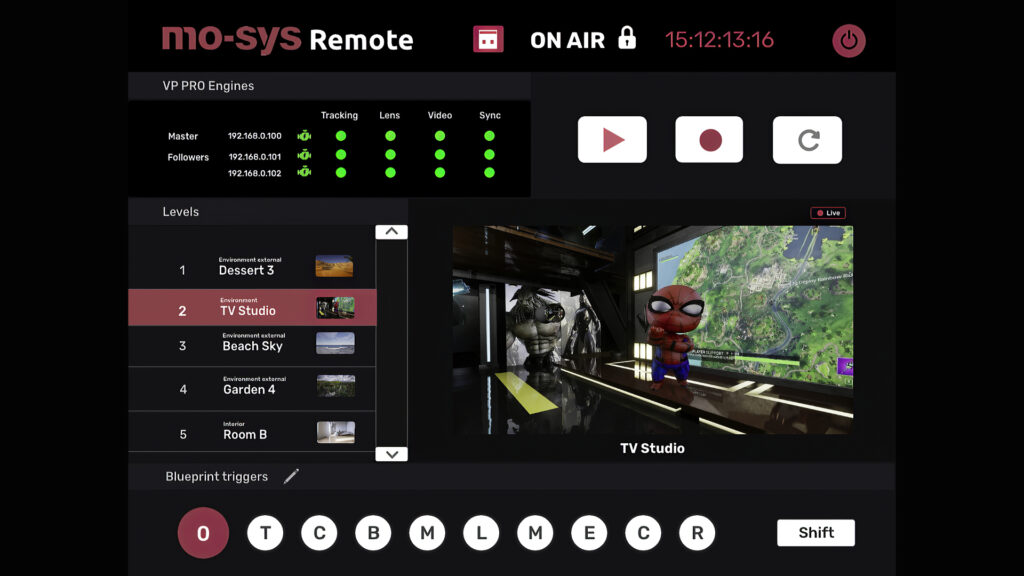This screenshot has height=576, width=1024.
Task: Trigger blueprint button E
Action: click(589, 533)
